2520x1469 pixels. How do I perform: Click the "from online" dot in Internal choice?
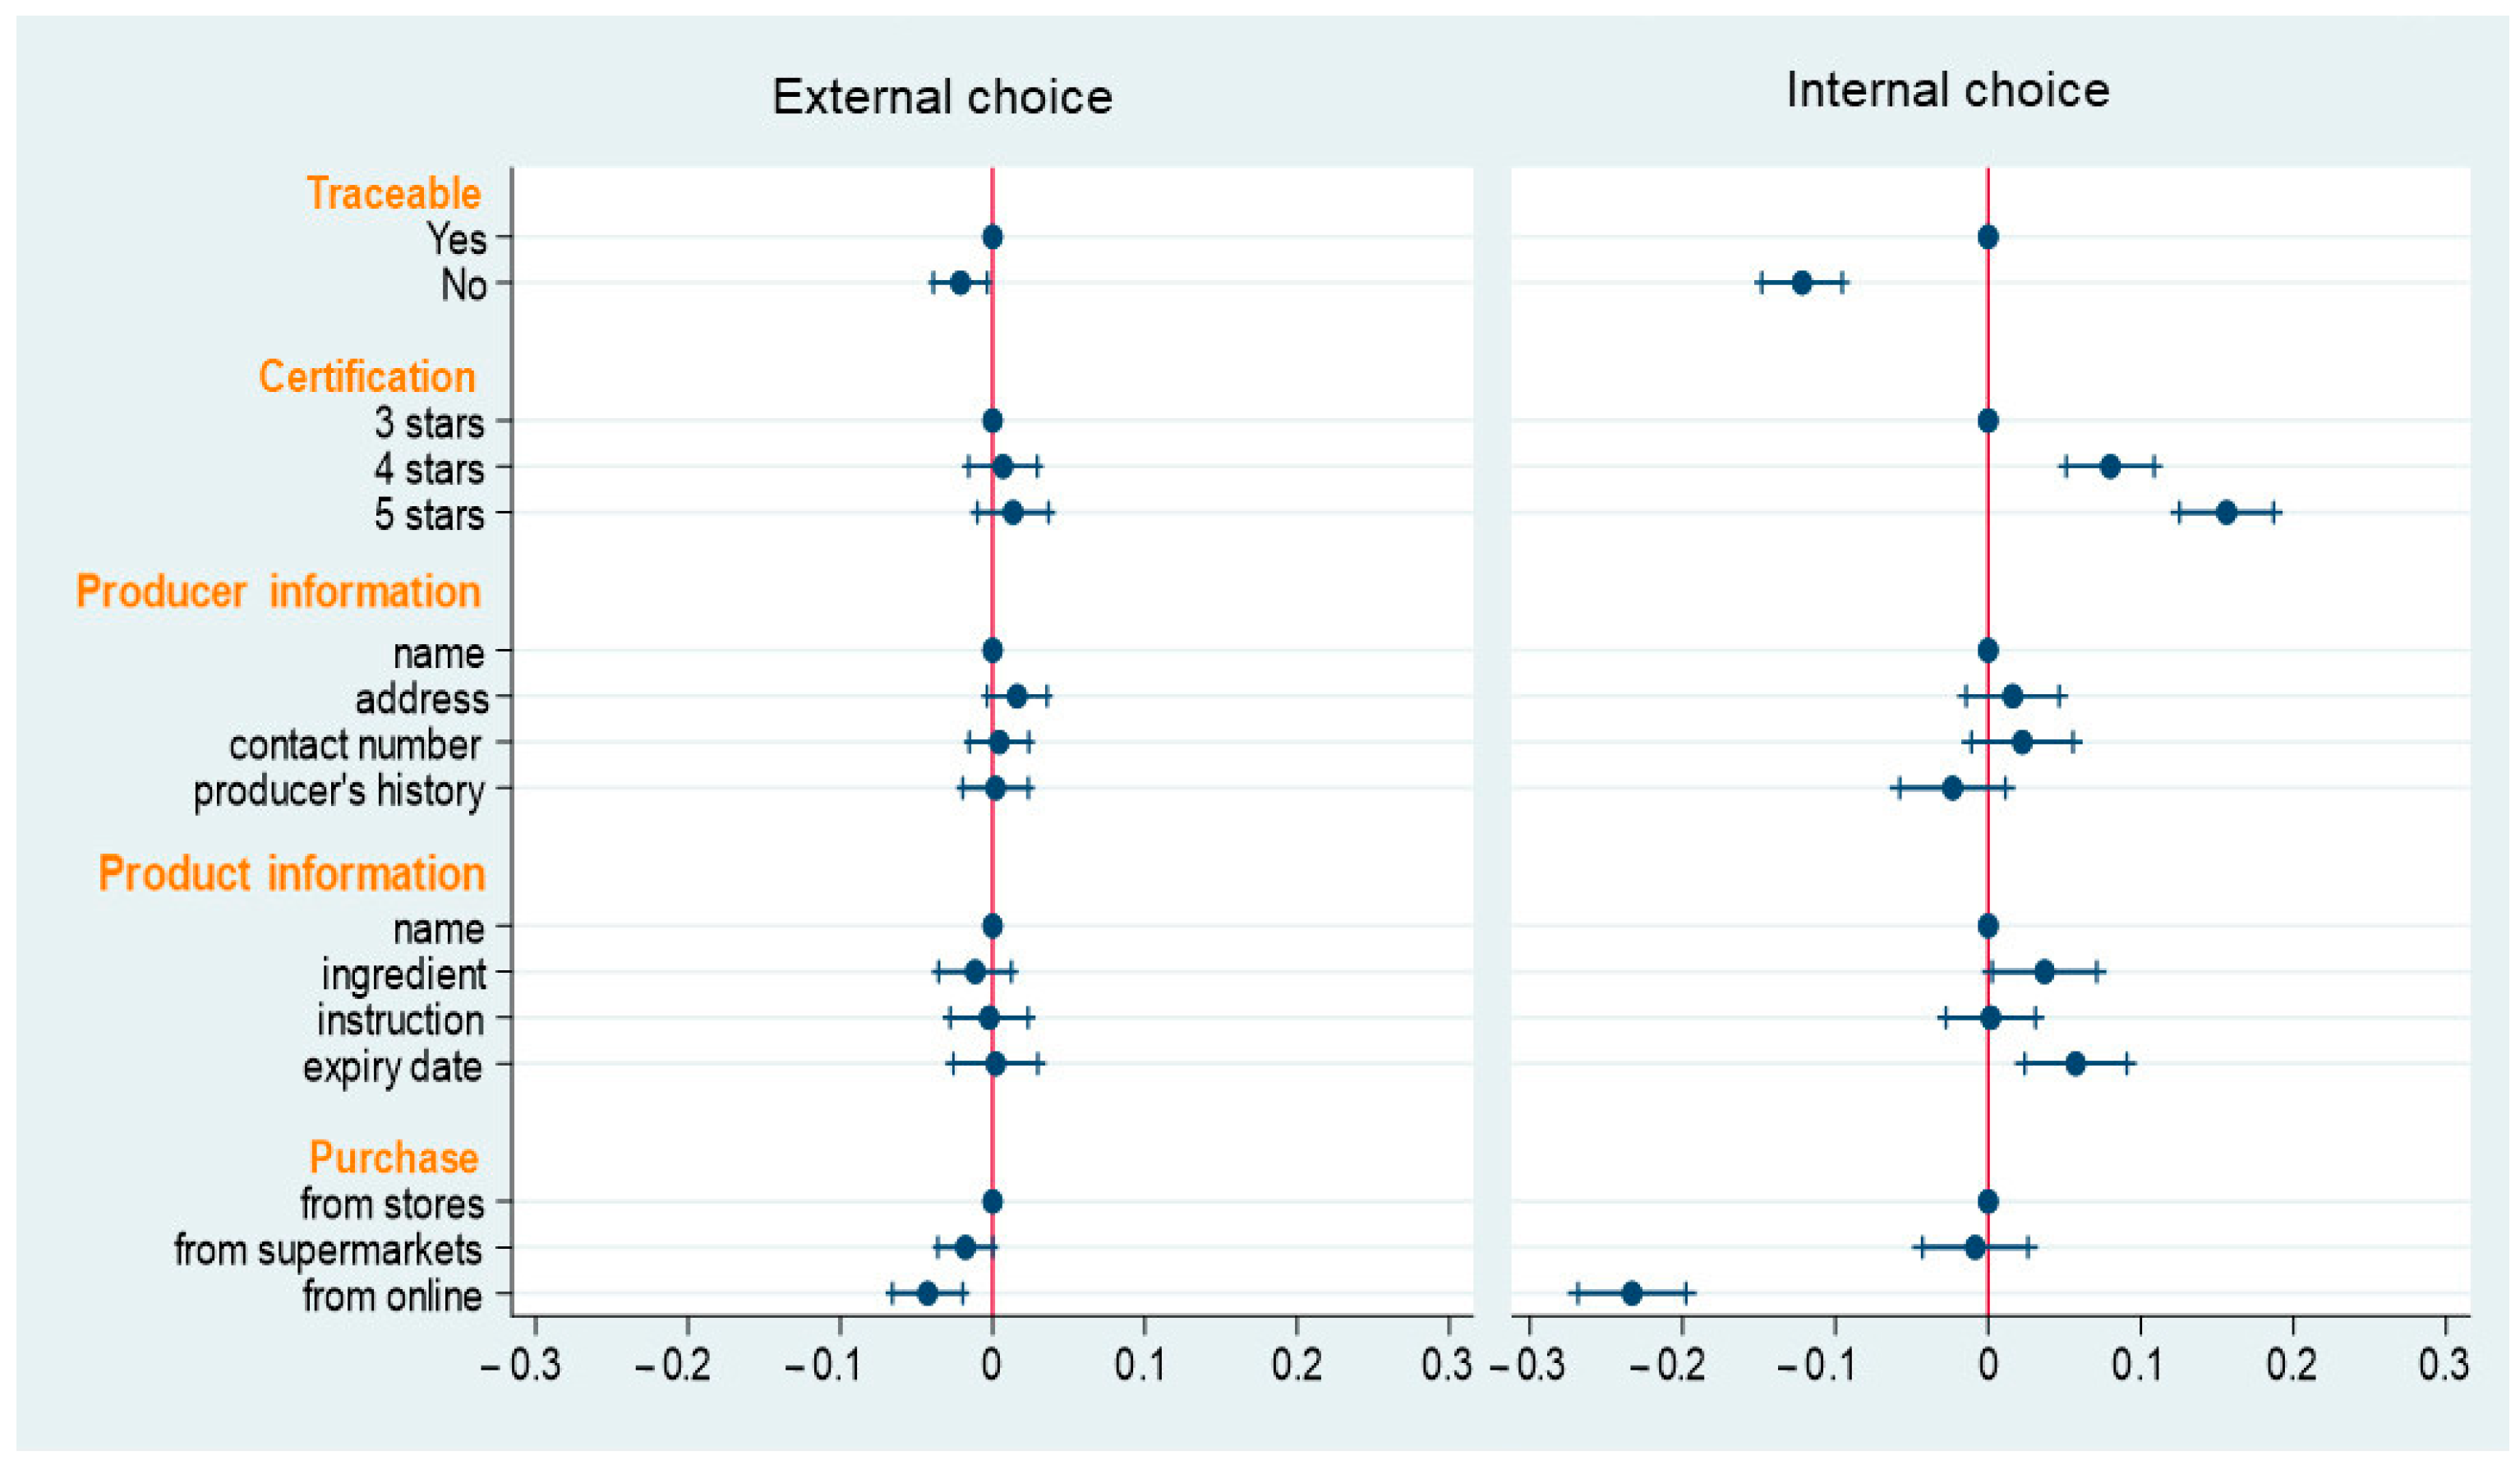[1631, 1293]
